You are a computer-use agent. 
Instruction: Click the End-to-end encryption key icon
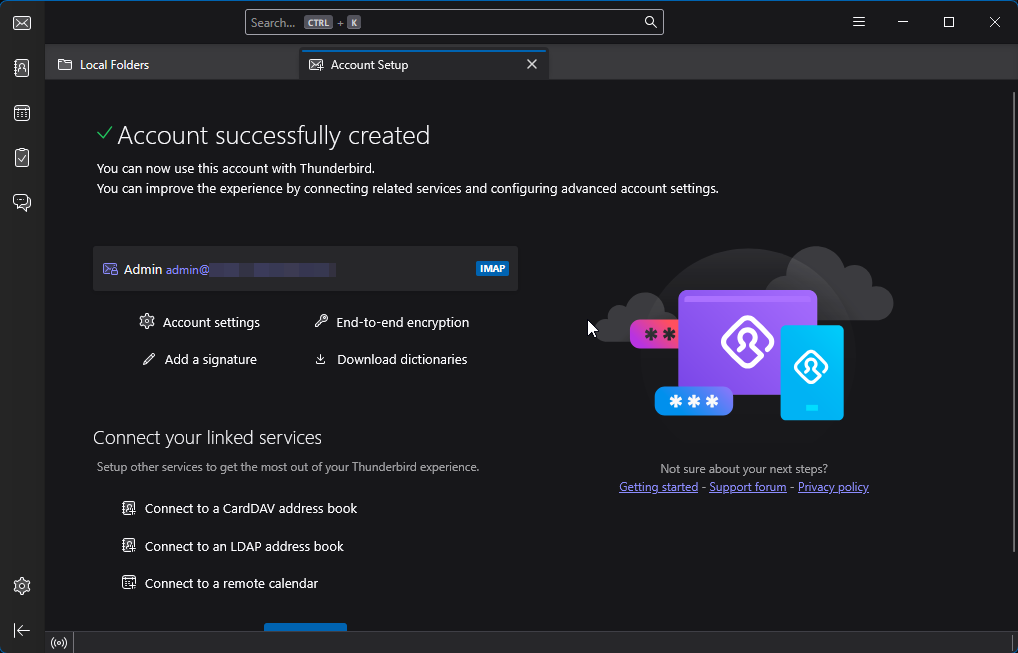click(321, 321)
